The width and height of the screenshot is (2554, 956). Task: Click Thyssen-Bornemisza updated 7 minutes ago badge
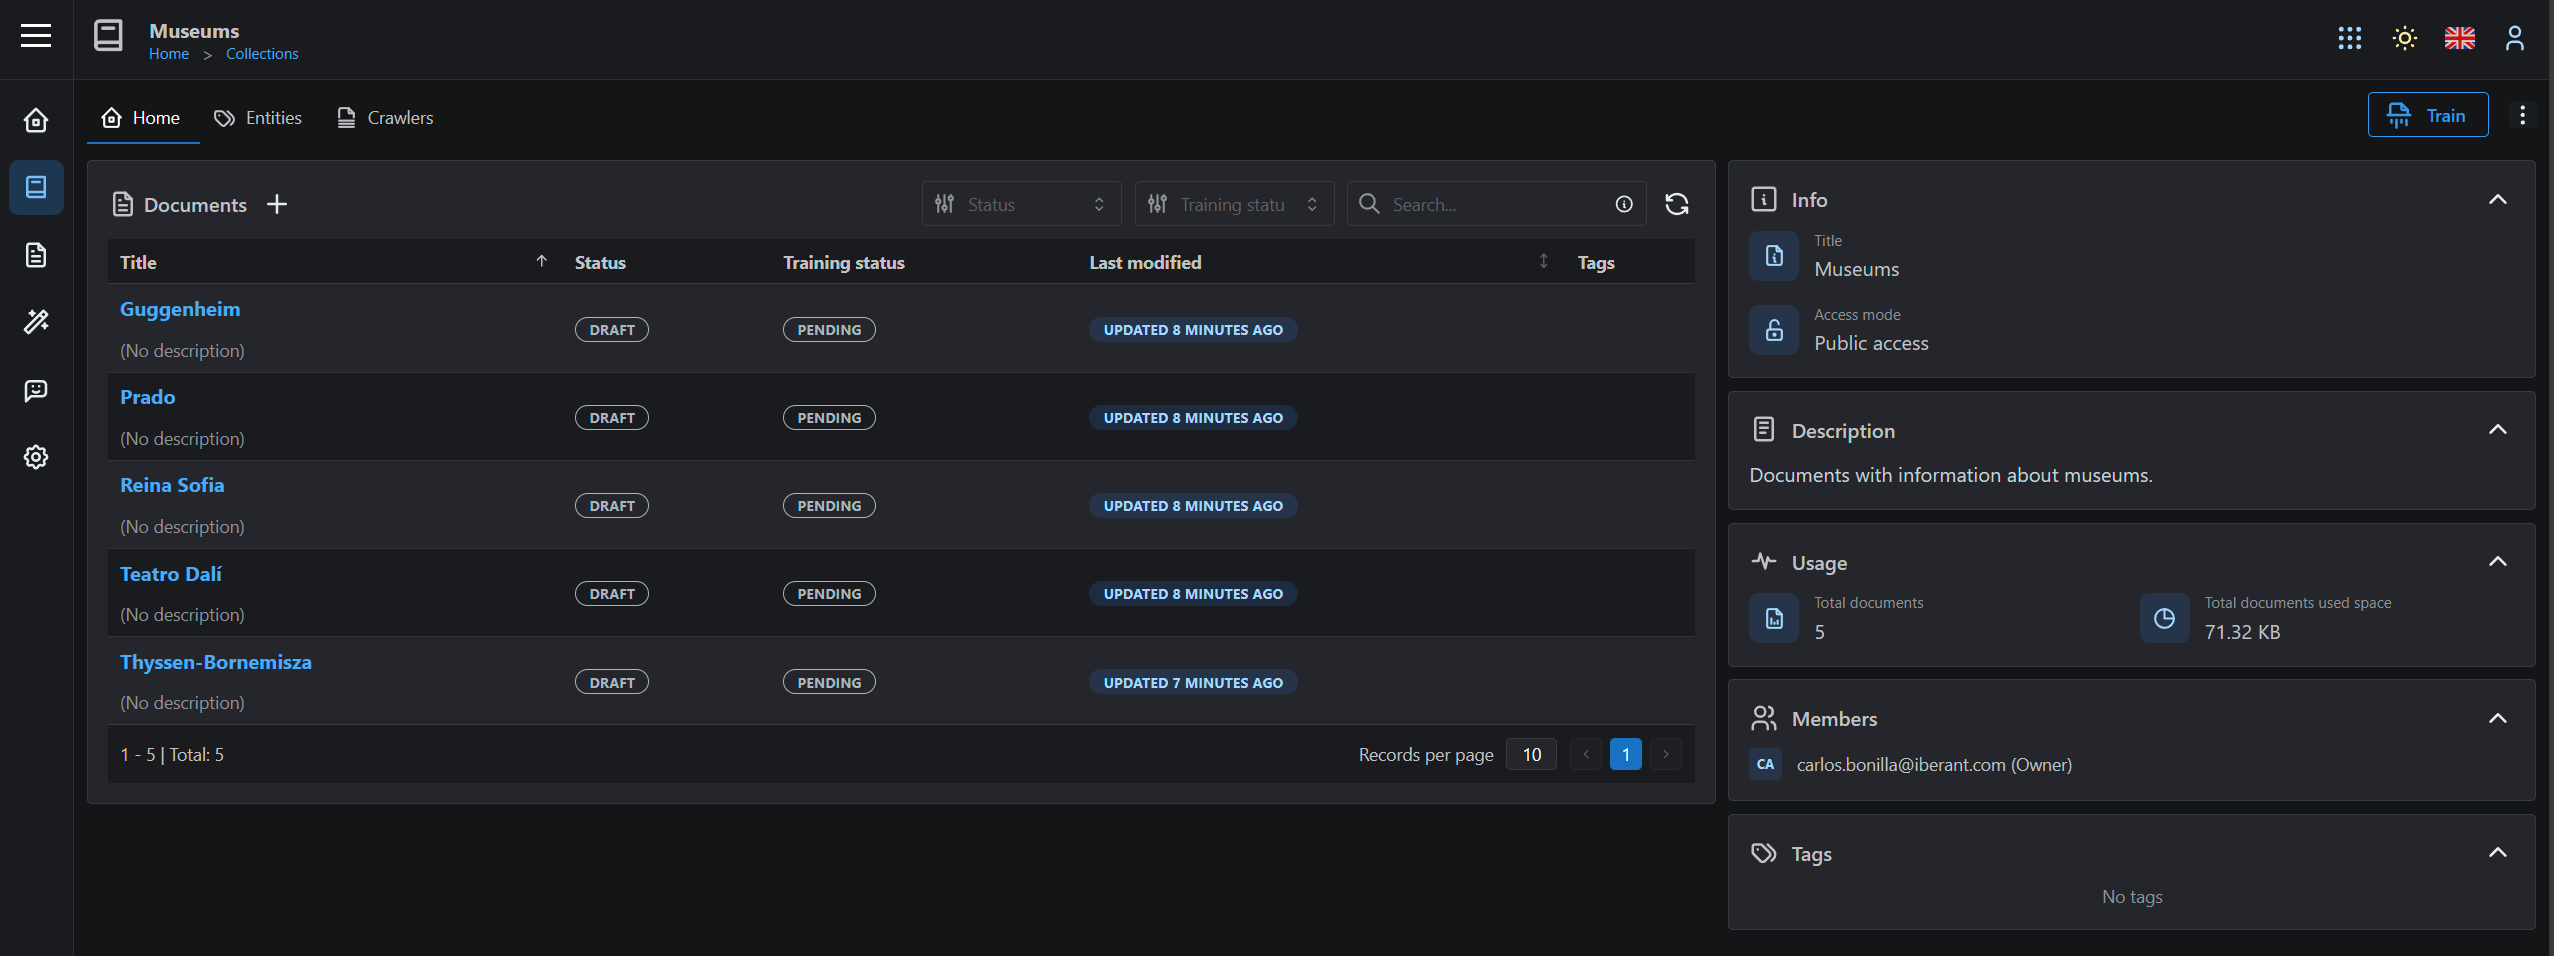coord(1193,682)
